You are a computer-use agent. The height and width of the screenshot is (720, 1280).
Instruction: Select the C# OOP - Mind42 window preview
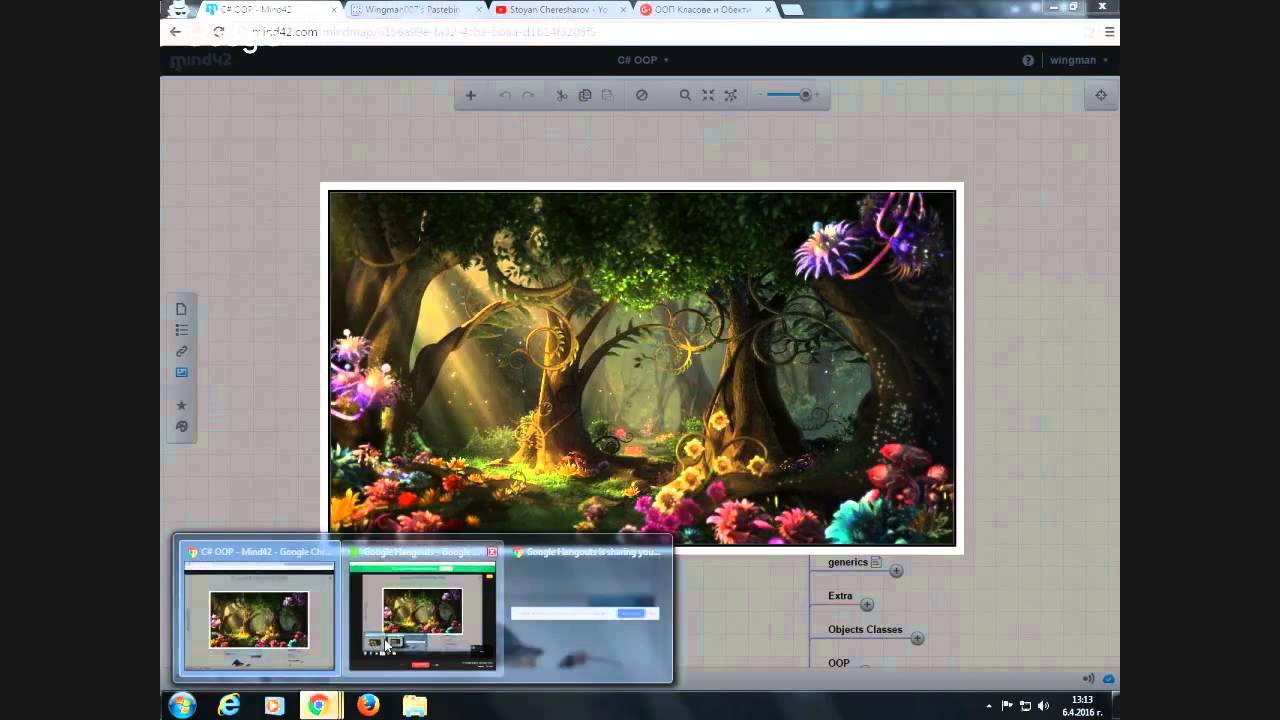[259, 609]
